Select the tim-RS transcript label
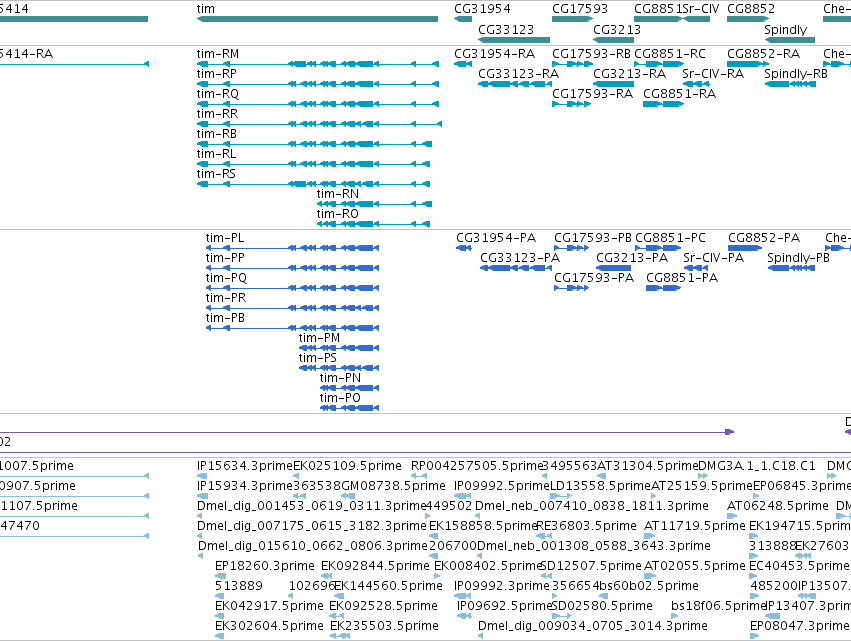The image size is (851, 641). [216, 174]
